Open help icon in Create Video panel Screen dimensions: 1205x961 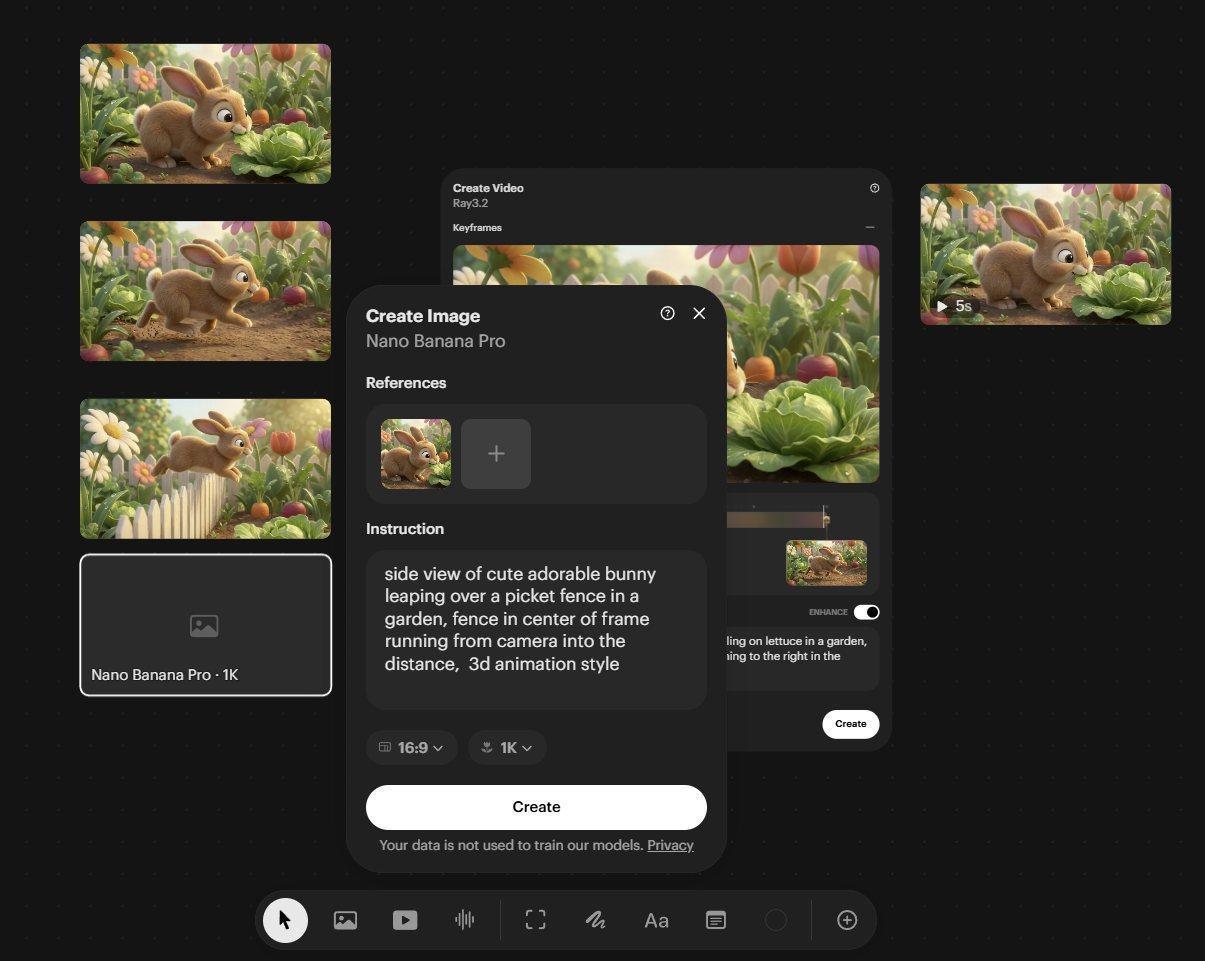click(875, 188)
